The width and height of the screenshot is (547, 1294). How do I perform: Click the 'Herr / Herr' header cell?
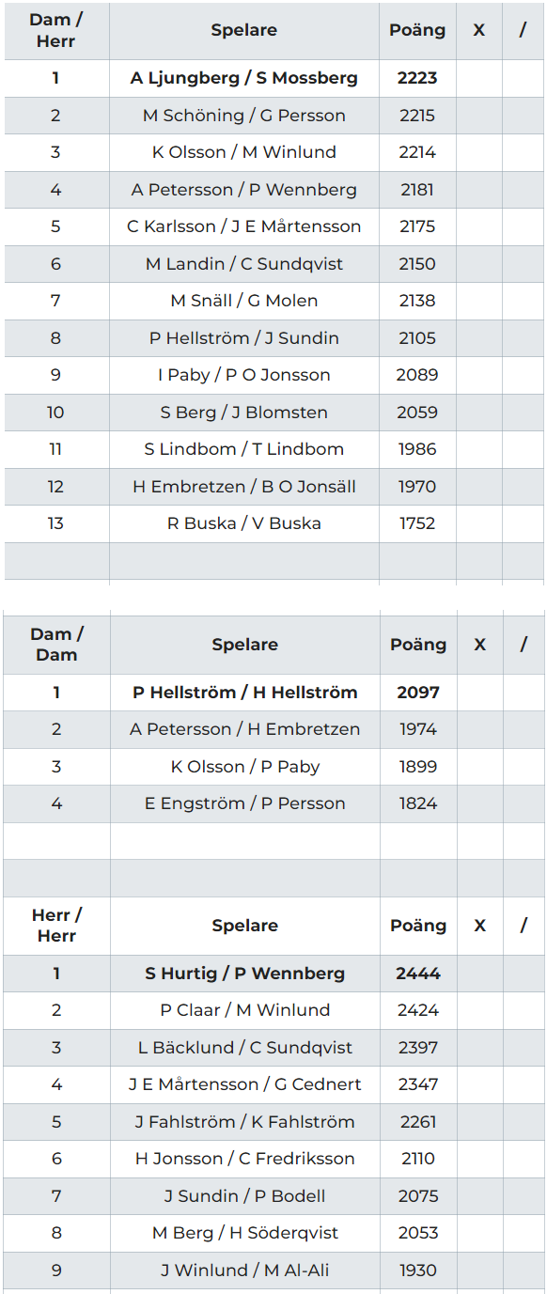(57, 925)
